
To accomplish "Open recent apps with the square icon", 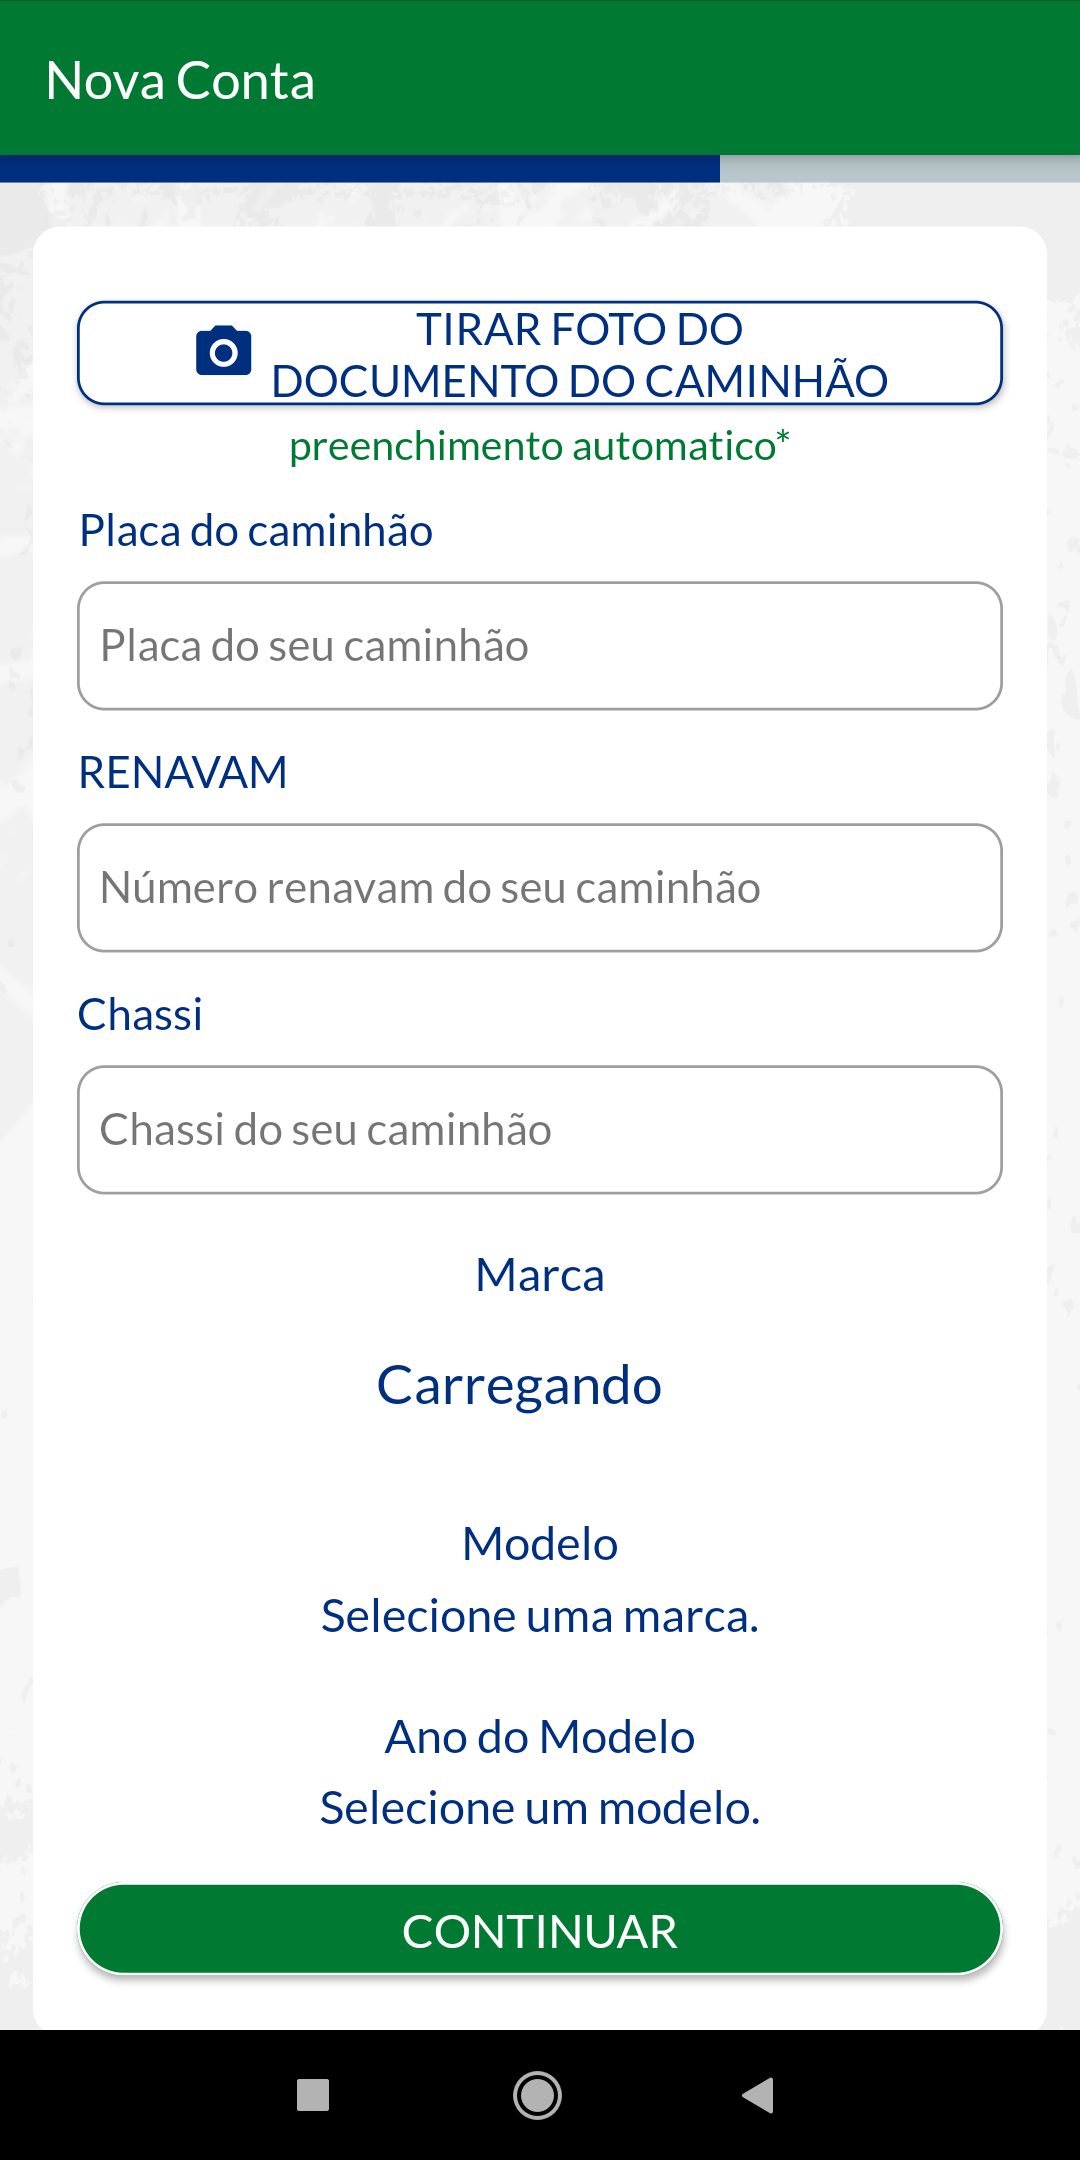I will point(313,2094).
